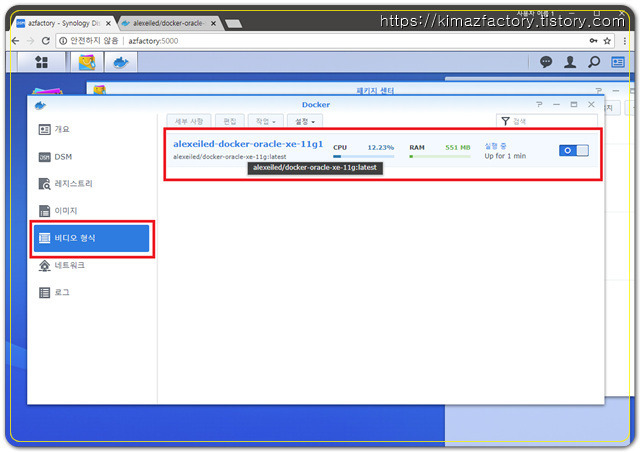Select DSM in the Docker sidebar
This screenshot has height=452, width=640.
coord(92,157)
